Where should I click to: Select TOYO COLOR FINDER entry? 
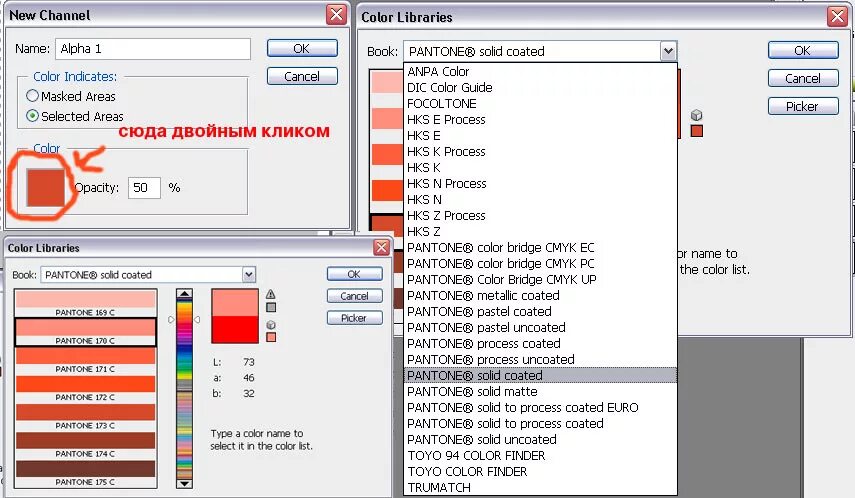point(540,471)
